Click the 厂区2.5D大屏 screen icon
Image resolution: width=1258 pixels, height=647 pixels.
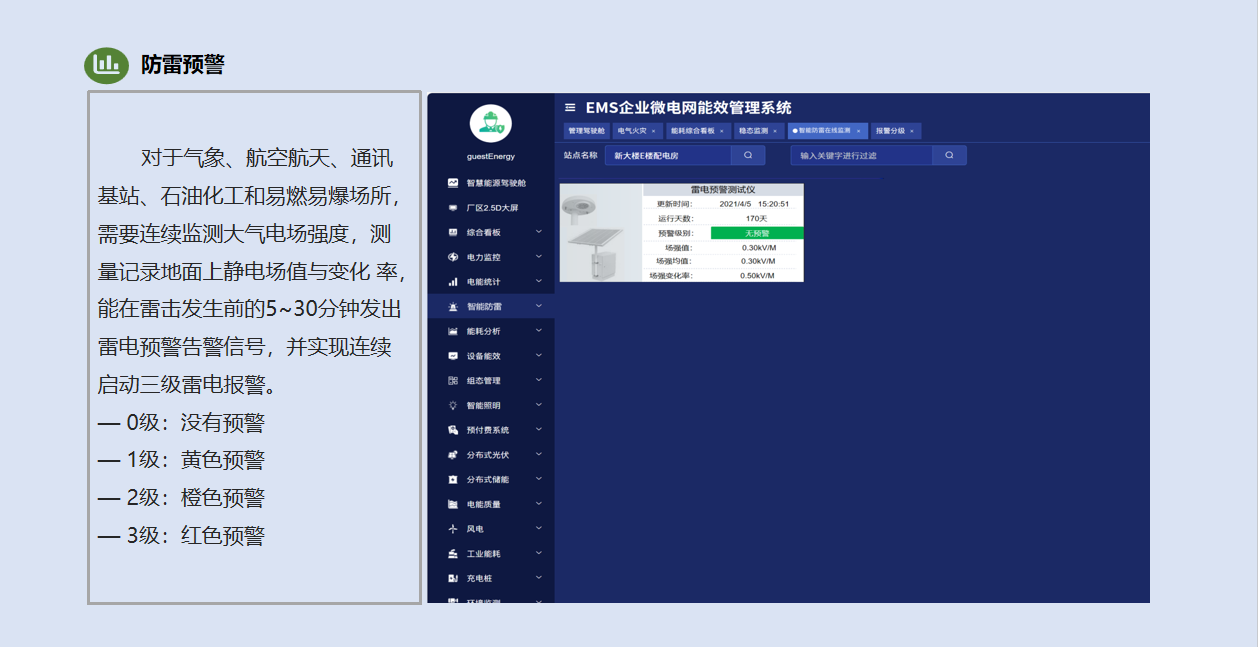[x=453, y=208]
